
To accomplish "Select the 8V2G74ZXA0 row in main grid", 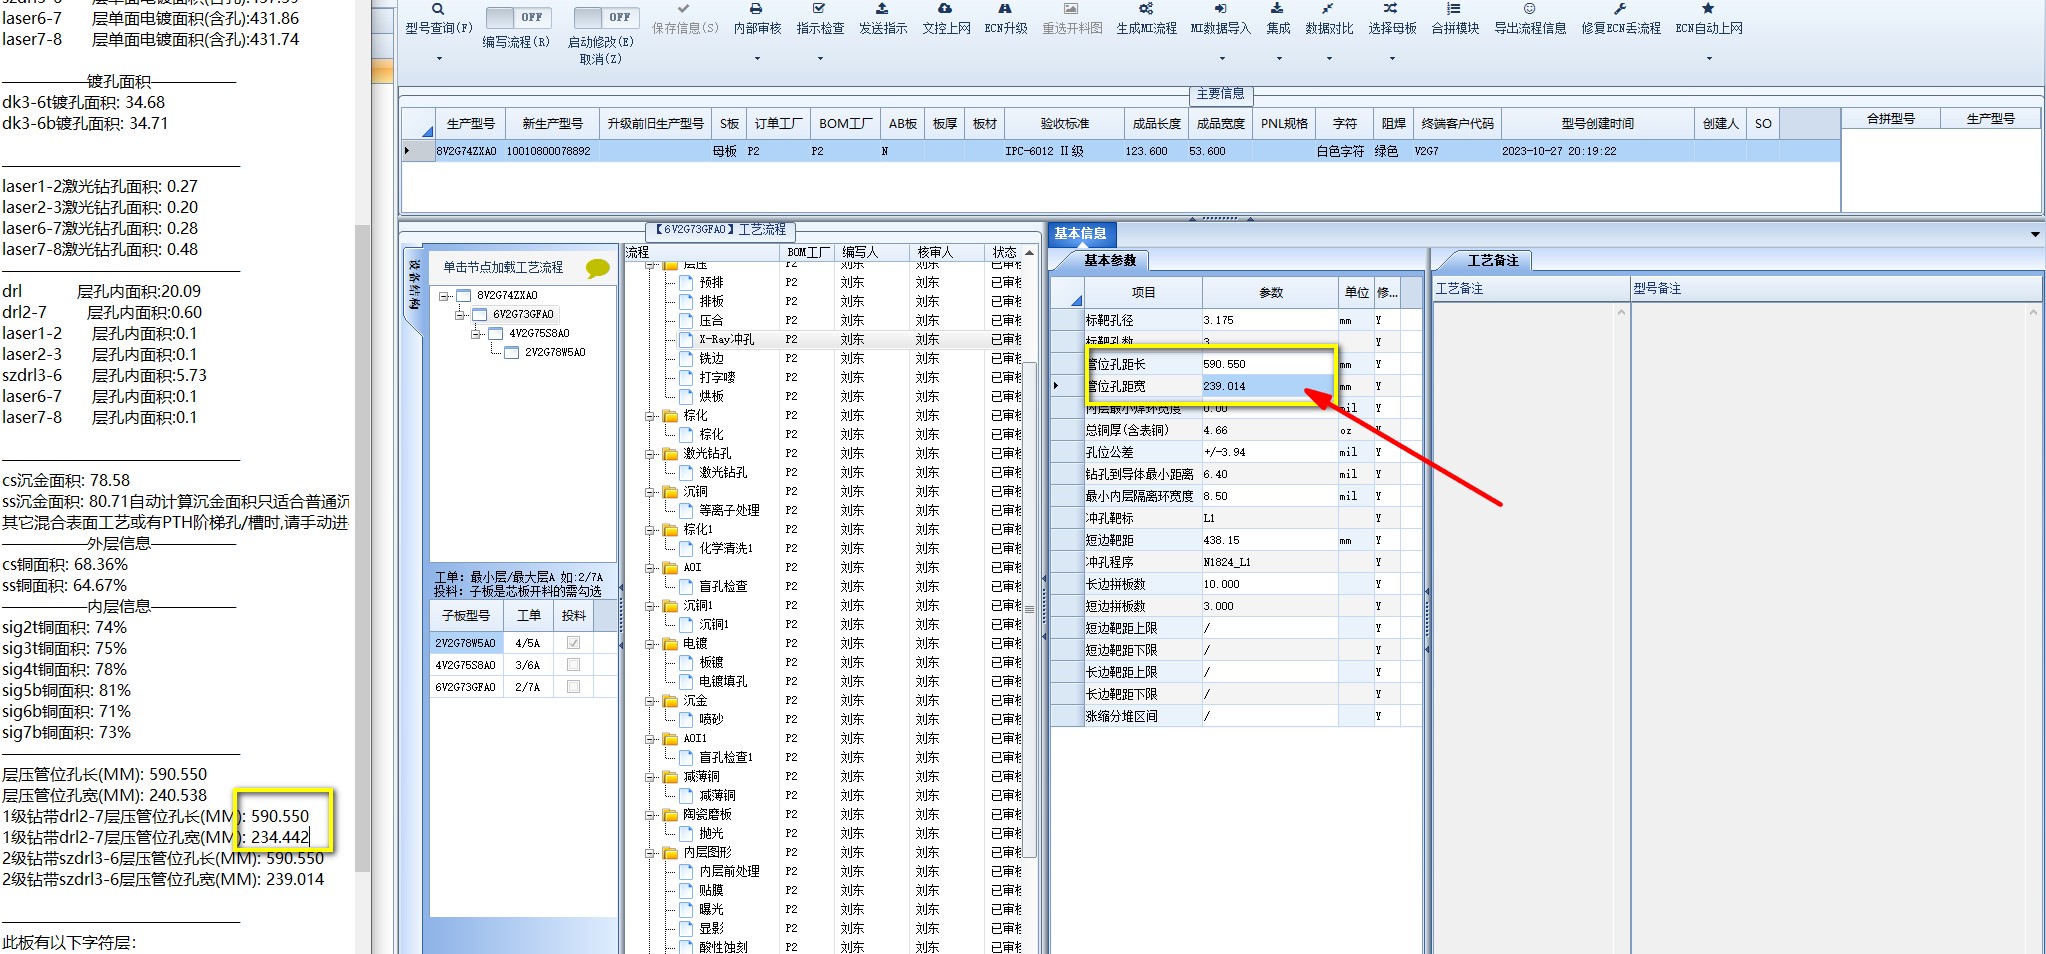I will tap(1120, 151).
